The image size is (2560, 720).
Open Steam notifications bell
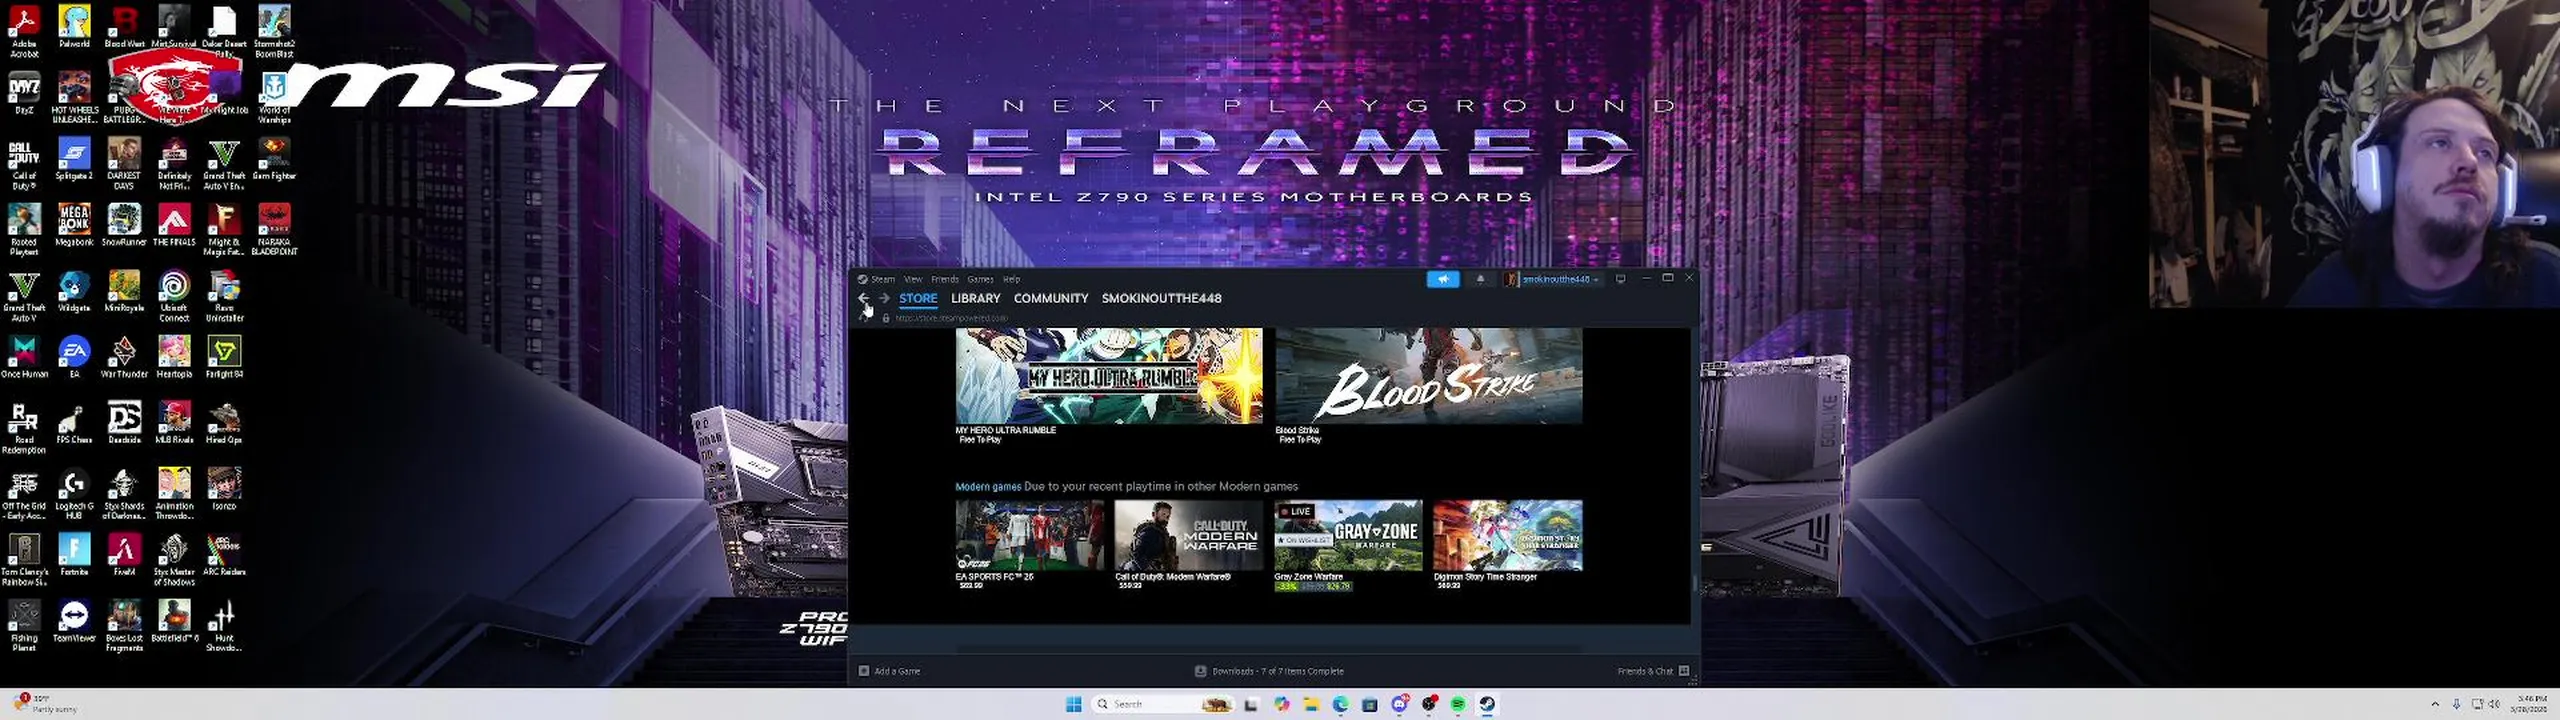[x=1480, y=279]
